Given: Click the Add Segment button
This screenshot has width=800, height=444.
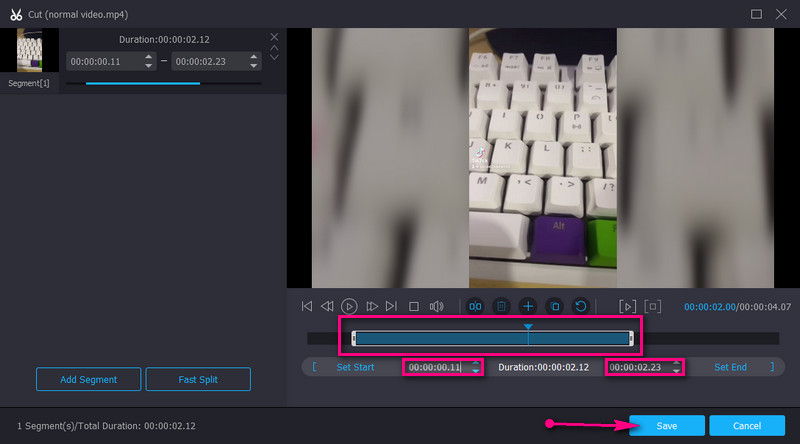Looking at the screenshot, I should coord(88,379).
